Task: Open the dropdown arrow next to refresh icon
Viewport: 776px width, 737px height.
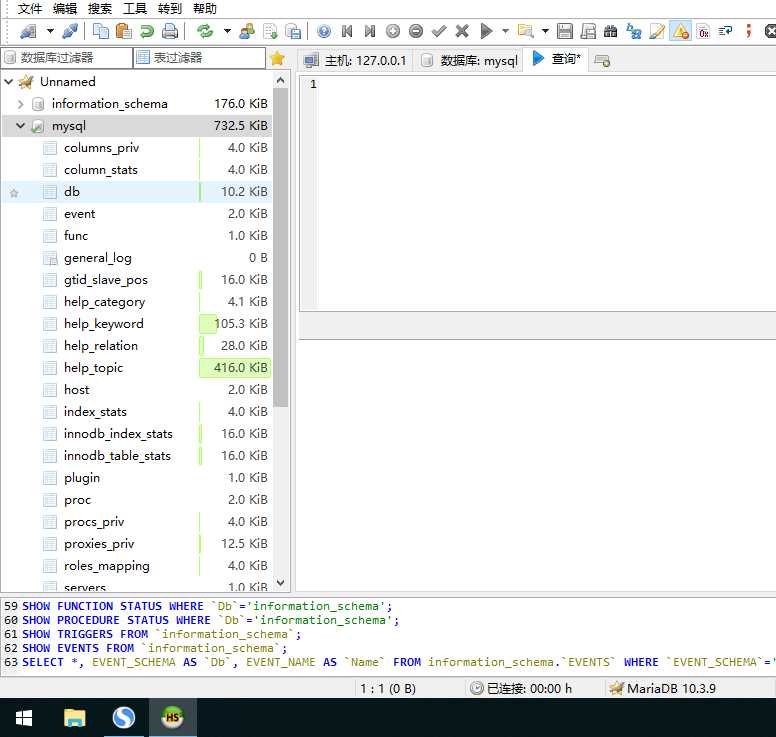Action: [227, 31]
